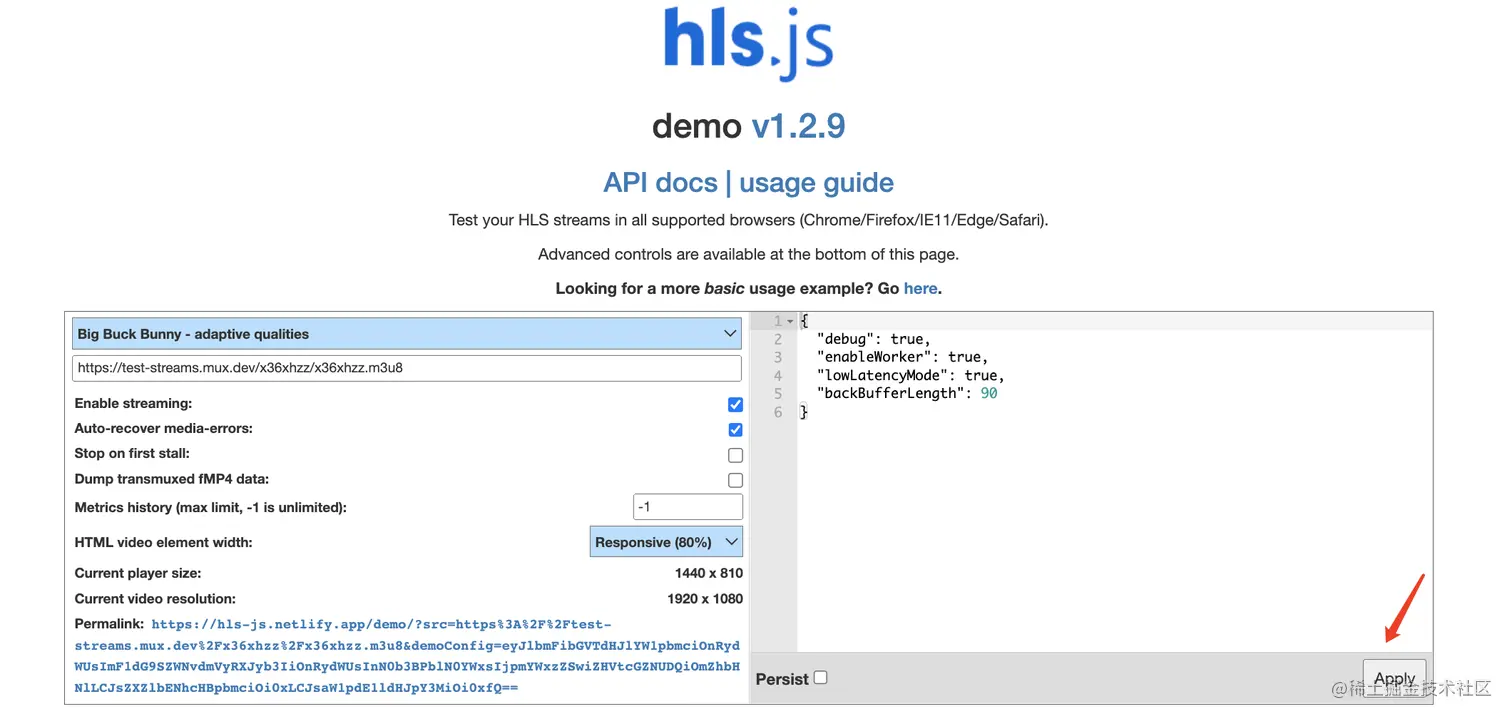The height and width of the screenshot is (719, 1512).
Task: Open the usage guide link
Action: coord(816,183)
